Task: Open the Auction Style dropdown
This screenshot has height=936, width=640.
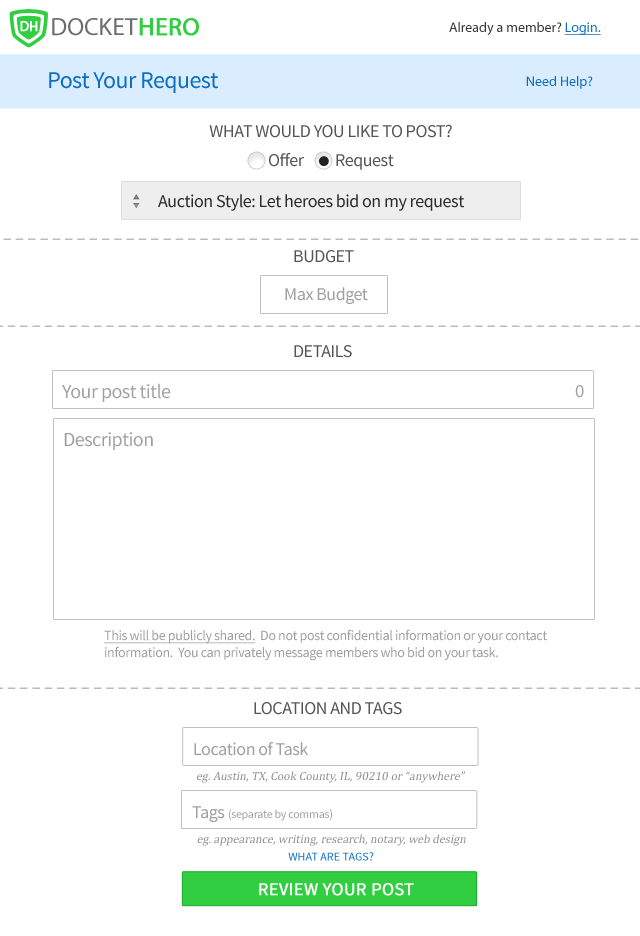Action: click(321, 201)
